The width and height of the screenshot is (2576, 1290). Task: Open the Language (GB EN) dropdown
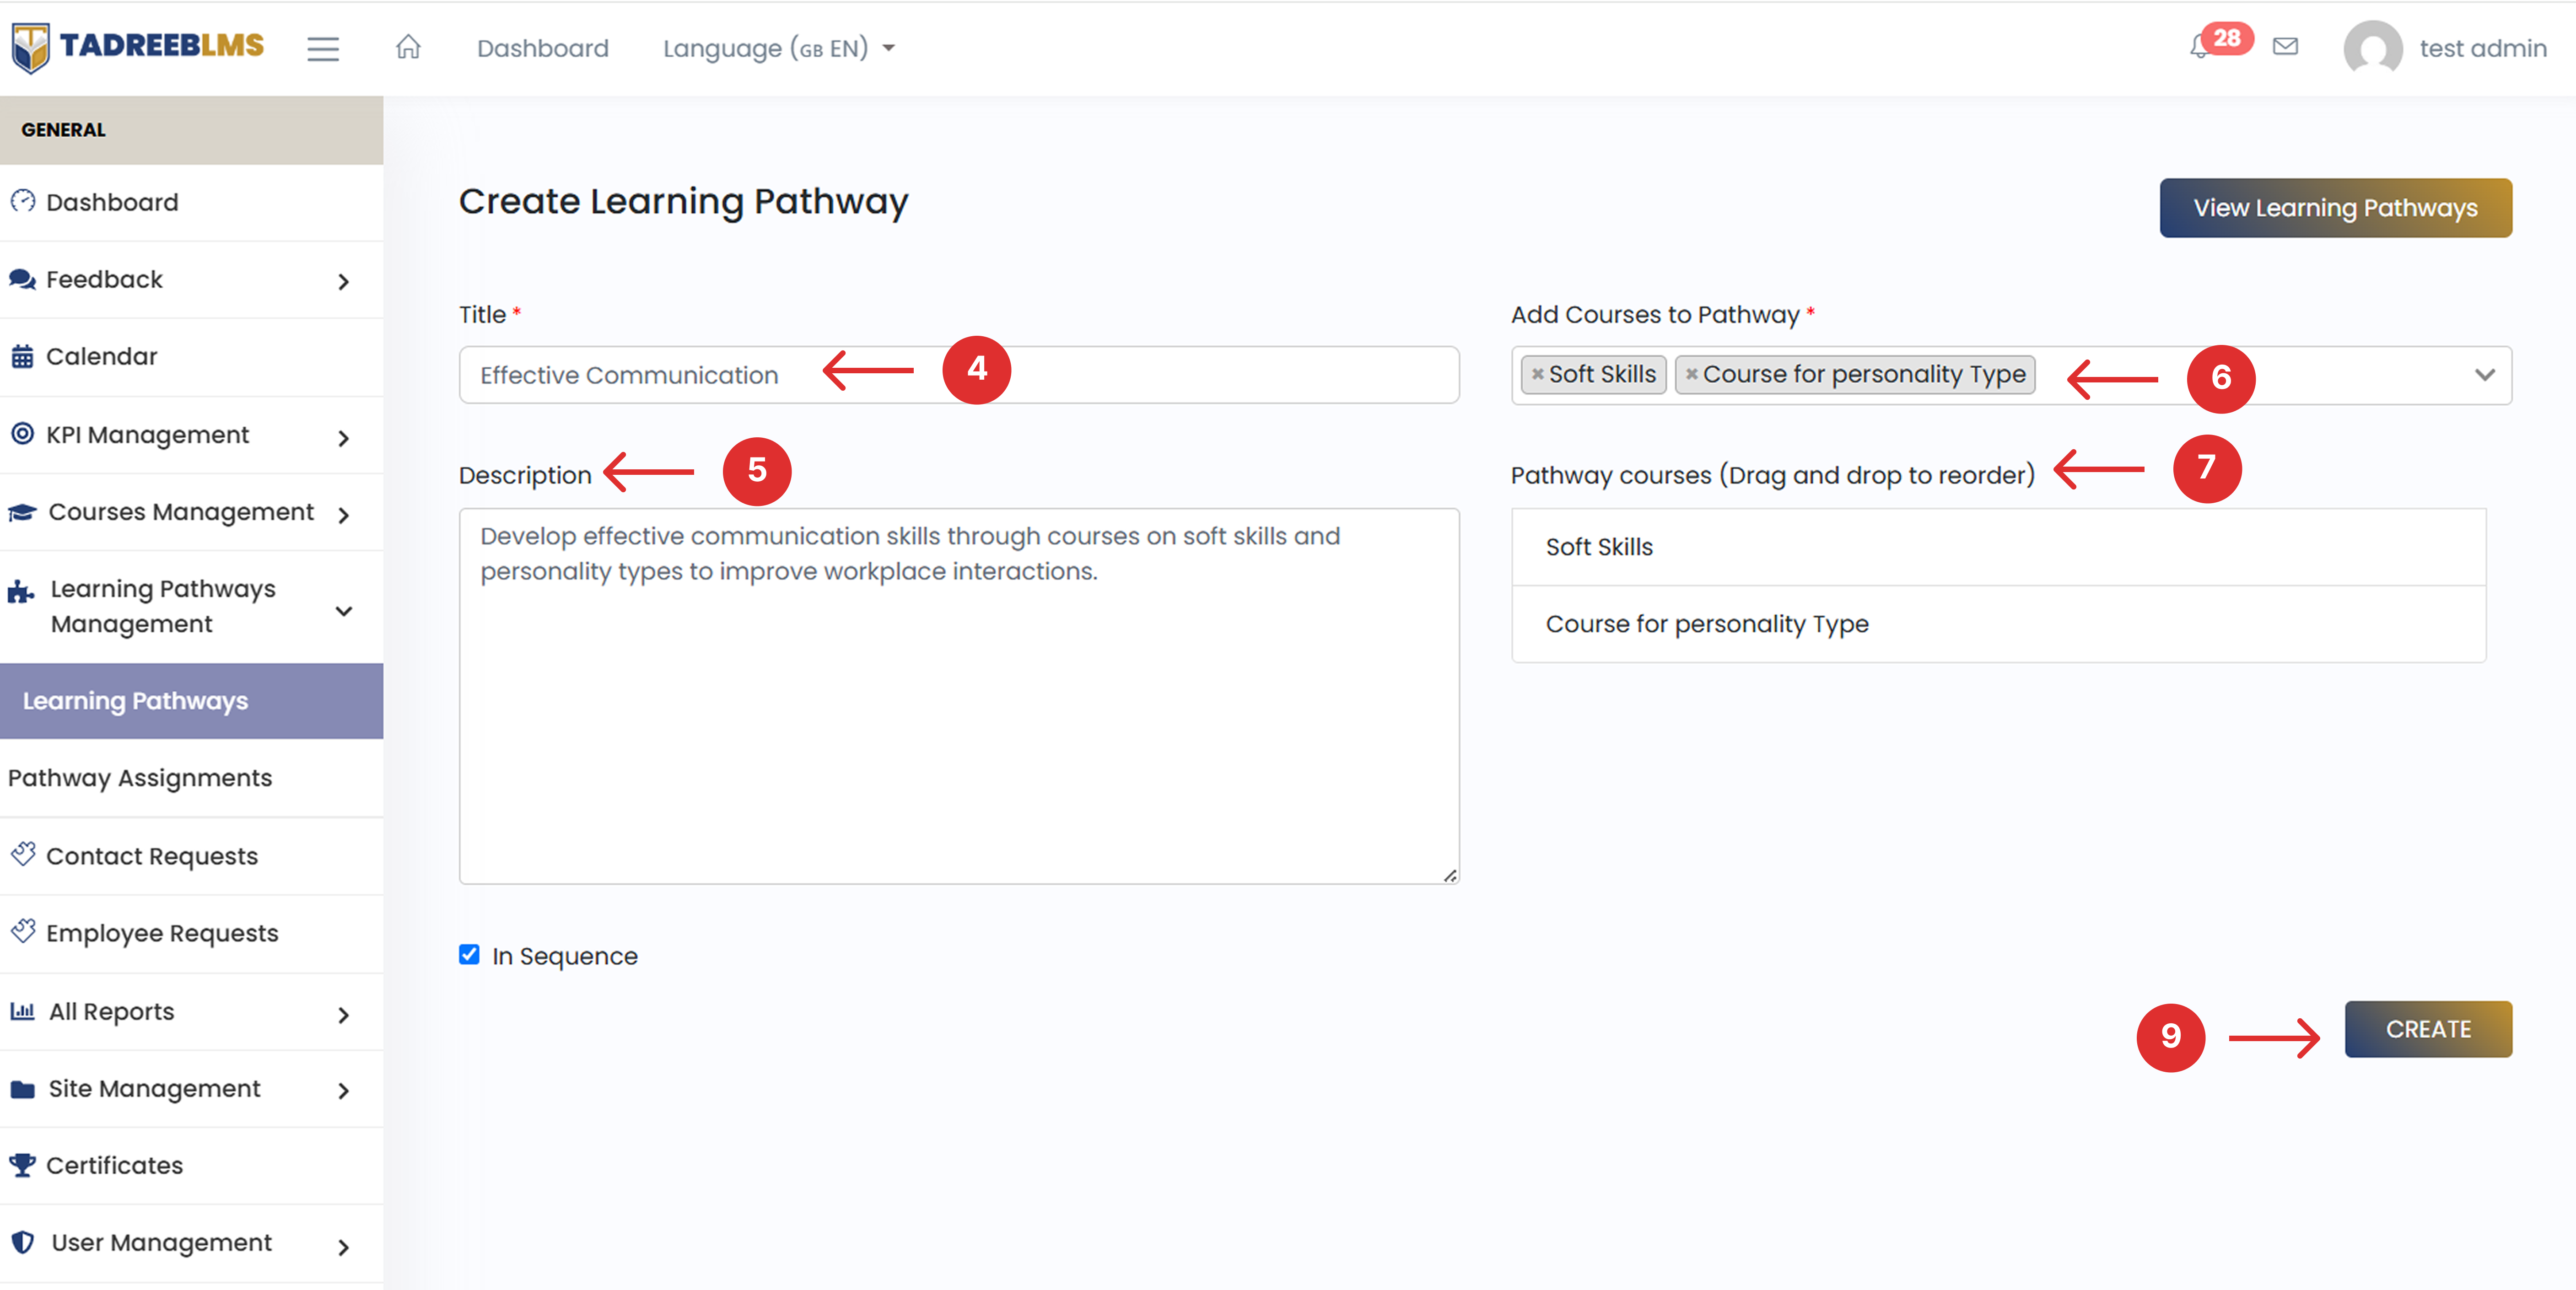click(779, 48)
